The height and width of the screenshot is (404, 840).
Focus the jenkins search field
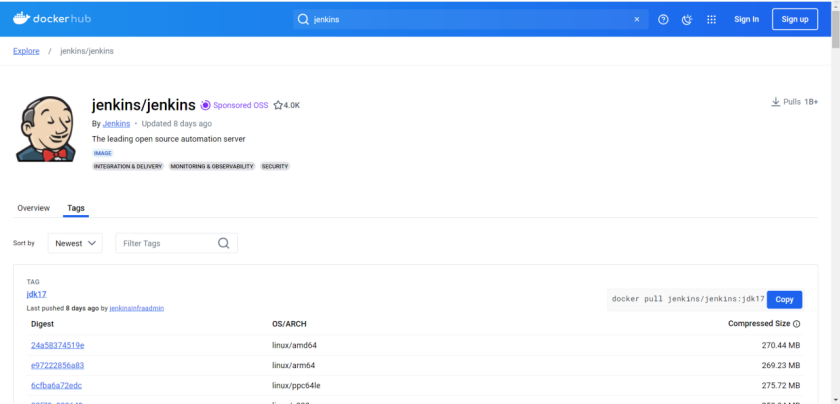tap(471, 19)
